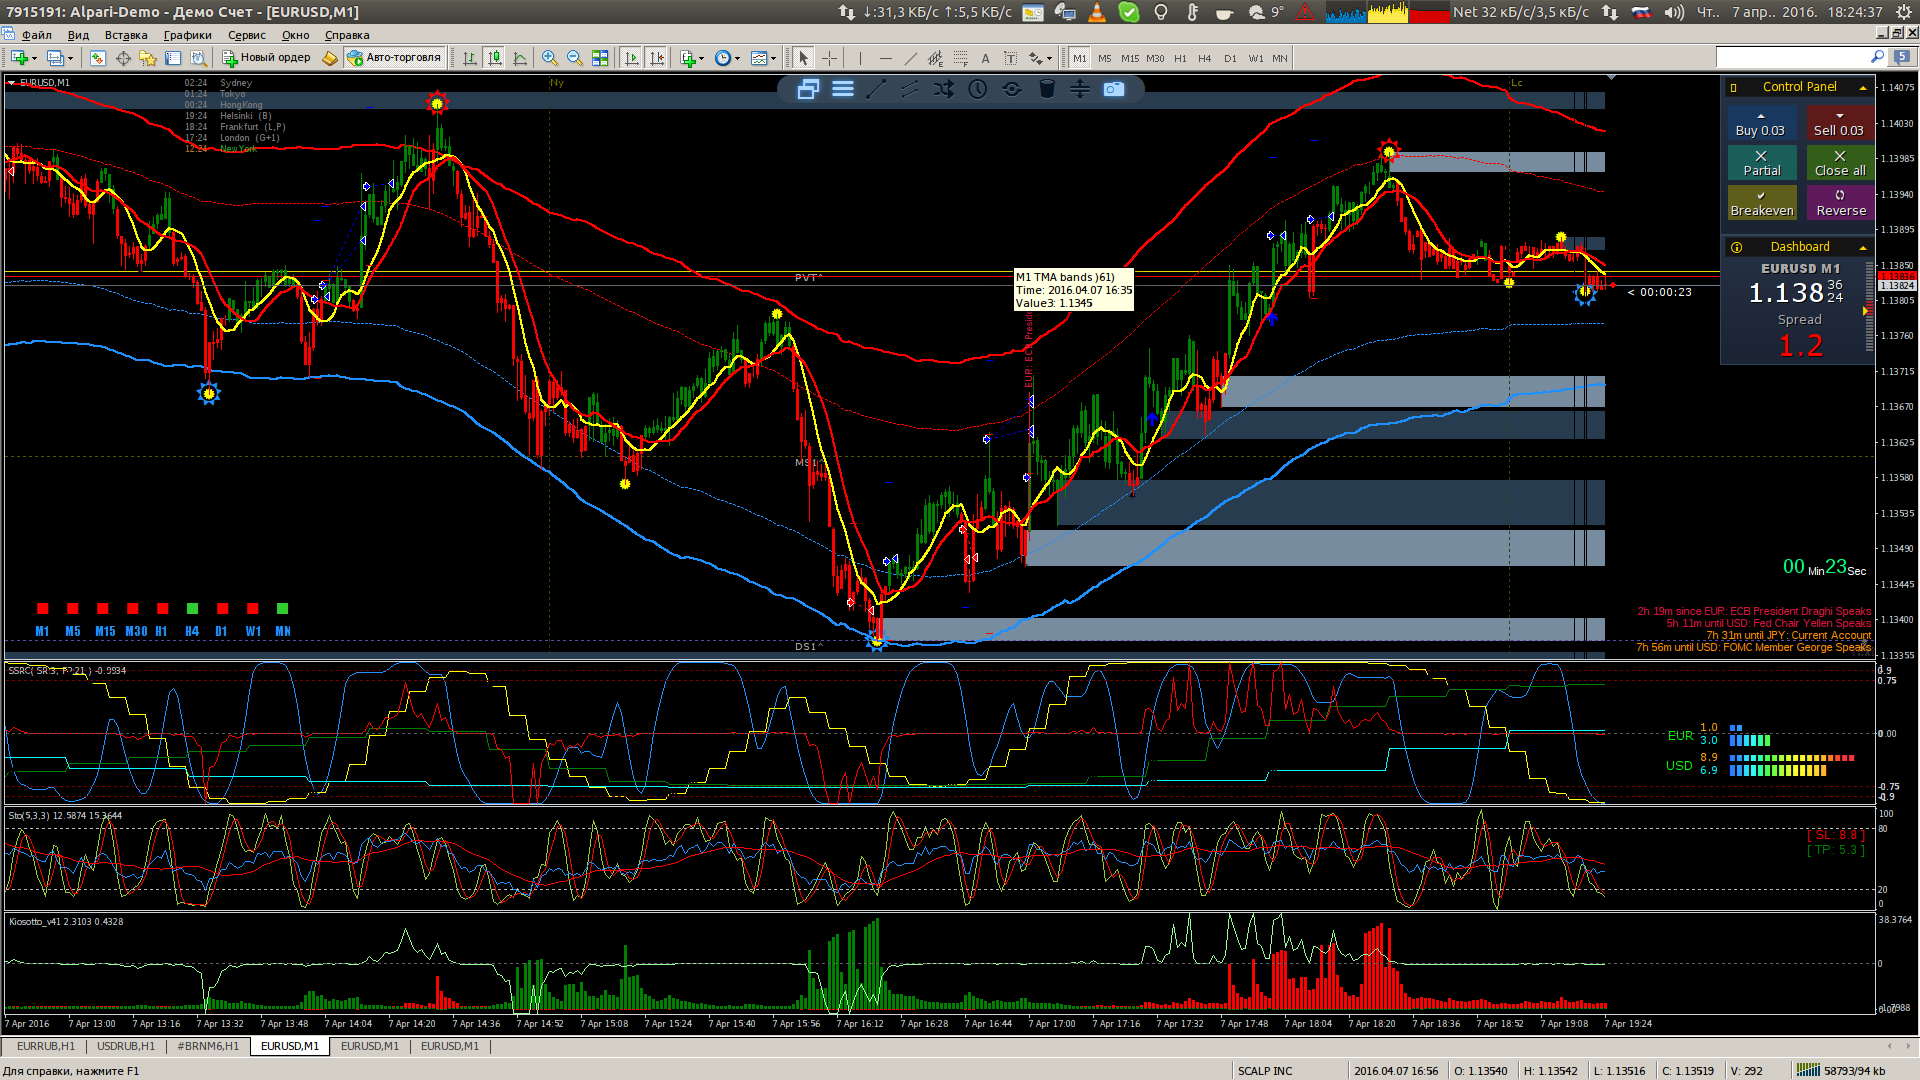The height and width of the screenshot is (1080, 1920).
Task: Select the M1 timeframe toolbar button
Action: [1080, 58]
